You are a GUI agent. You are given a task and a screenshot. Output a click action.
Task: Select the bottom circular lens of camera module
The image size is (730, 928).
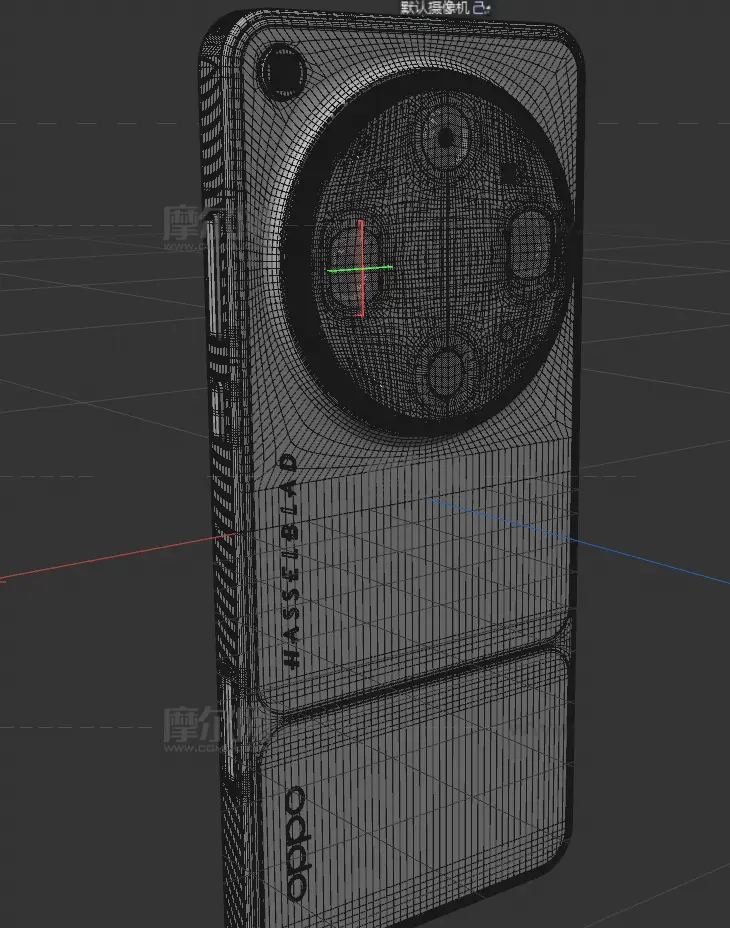[446, 369]
